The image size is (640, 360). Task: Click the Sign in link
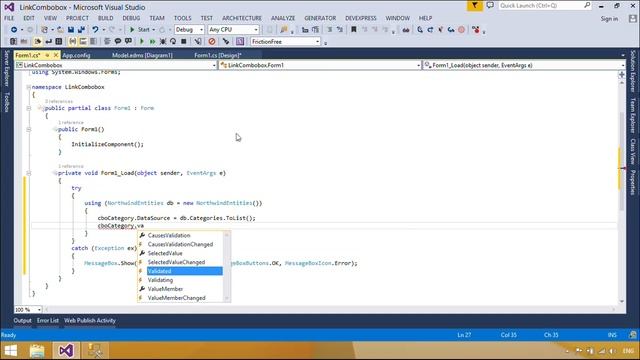coord(609,19)
